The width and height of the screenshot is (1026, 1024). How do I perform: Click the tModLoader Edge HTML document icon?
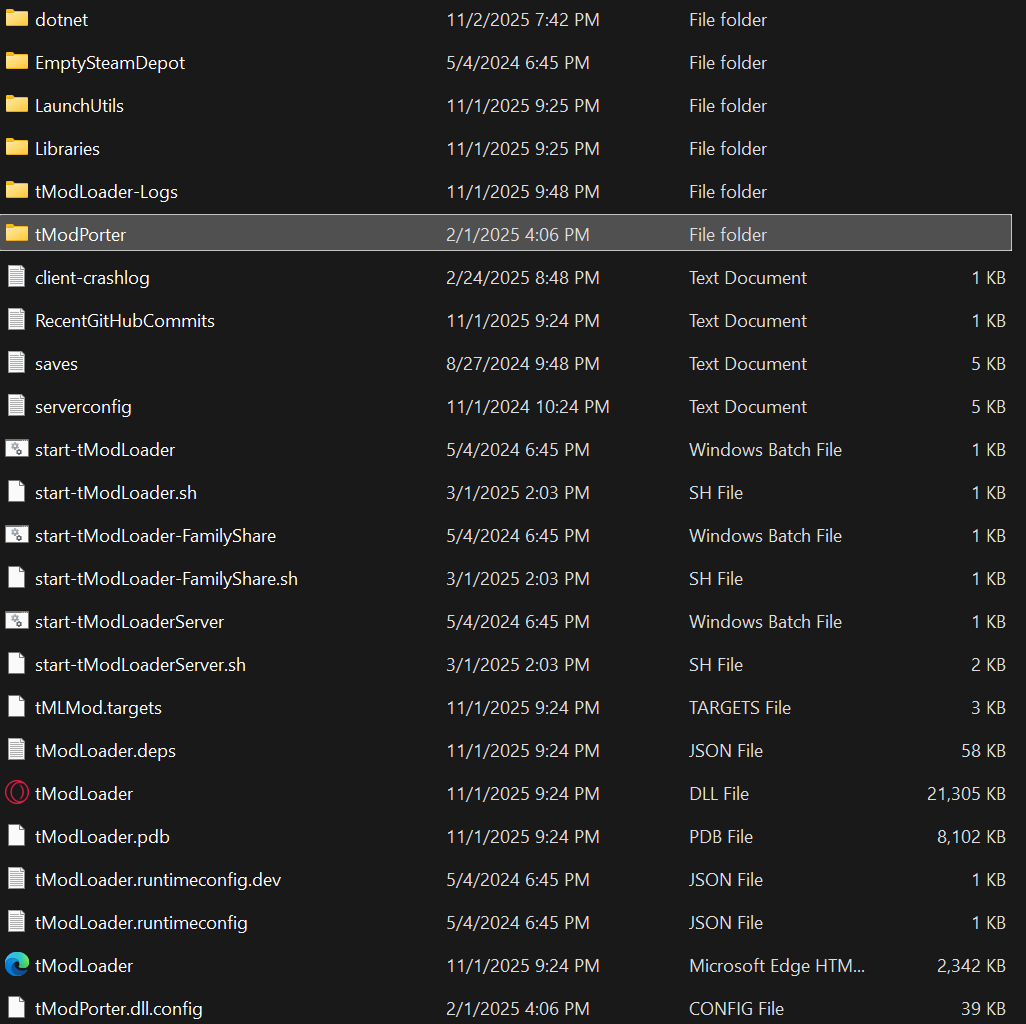[x=15, y=965]
